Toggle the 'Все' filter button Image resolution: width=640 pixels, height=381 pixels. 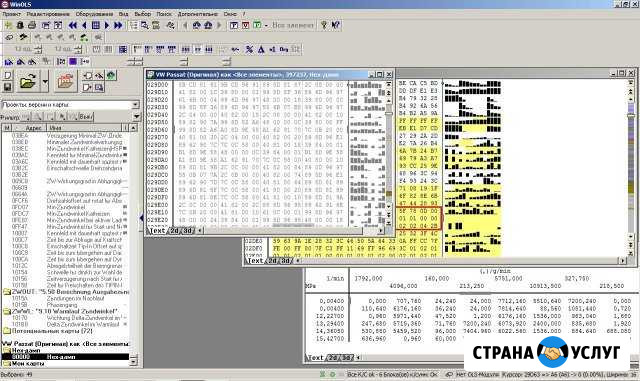coord(85,117)
